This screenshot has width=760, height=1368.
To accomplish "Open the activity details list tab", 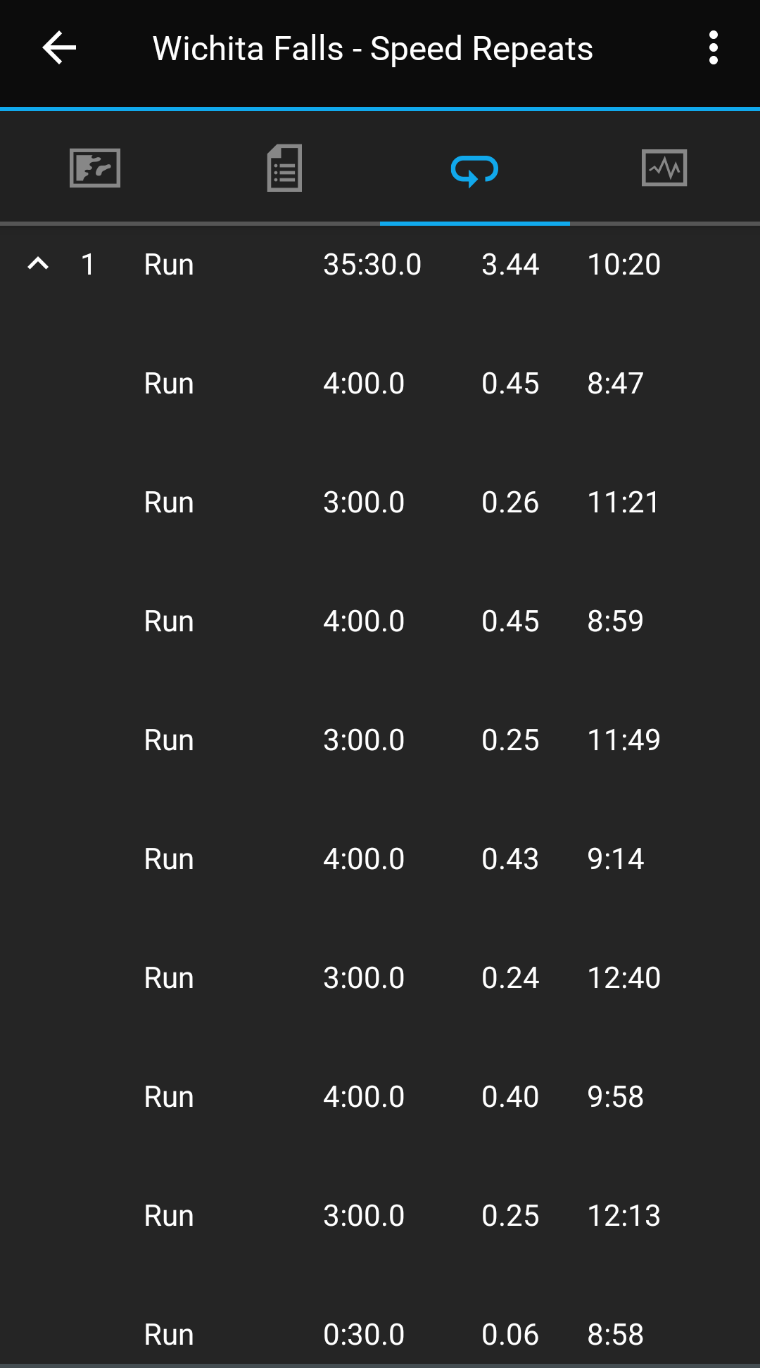I will [x=285, y=168].
